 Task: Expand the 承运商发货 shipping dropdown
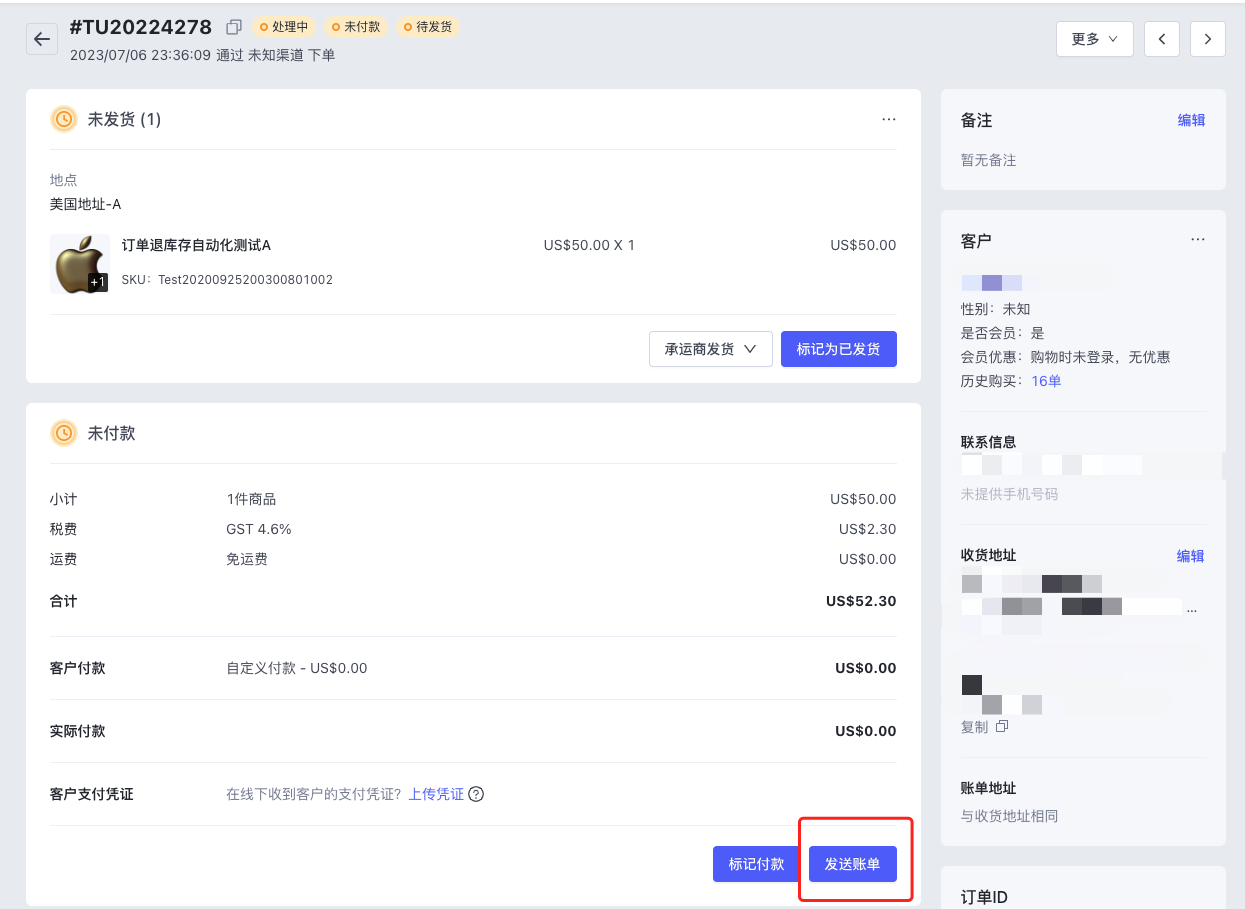click(710, 349)
